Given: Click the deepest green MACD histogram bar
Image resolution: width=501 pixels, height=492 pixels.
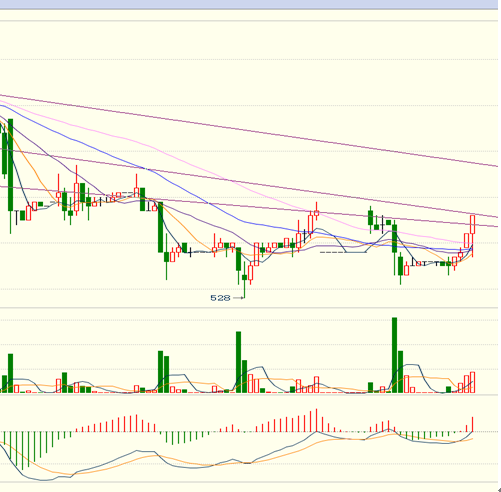Looking at the screenshot, I should pyautogui.click(x=22, y=451).
